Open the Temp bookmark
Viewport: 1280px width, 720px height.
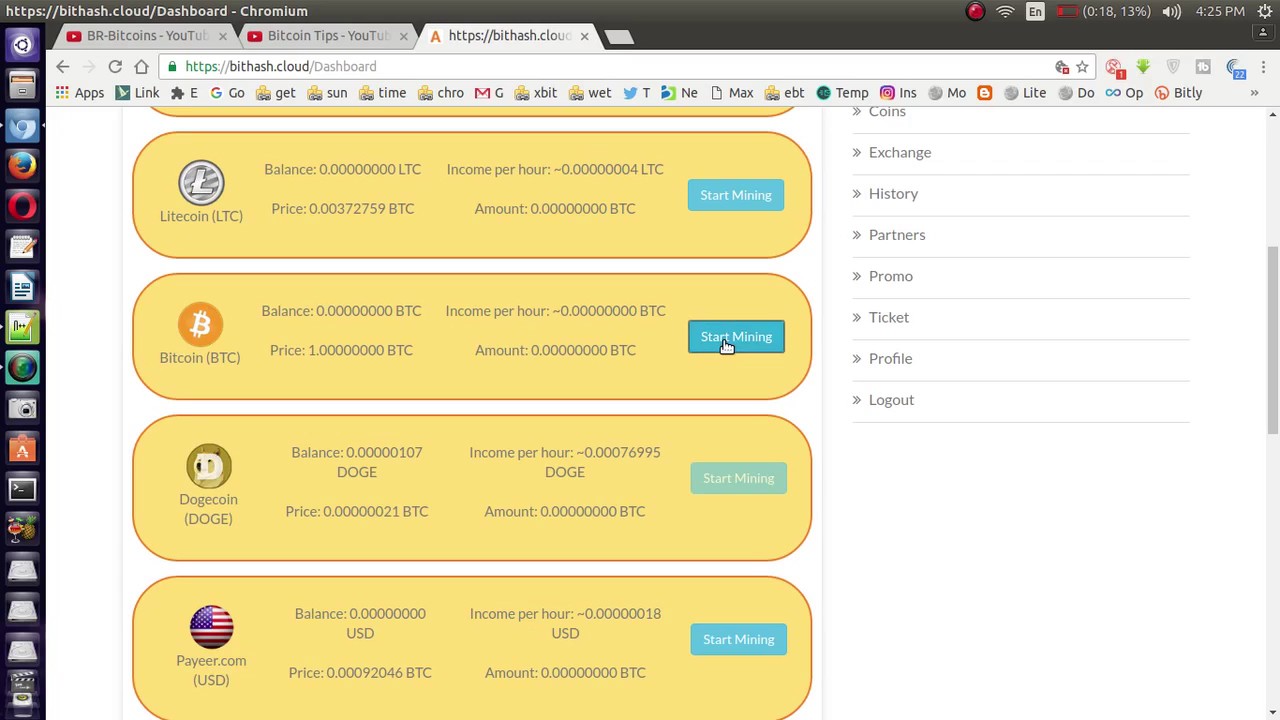842,93
